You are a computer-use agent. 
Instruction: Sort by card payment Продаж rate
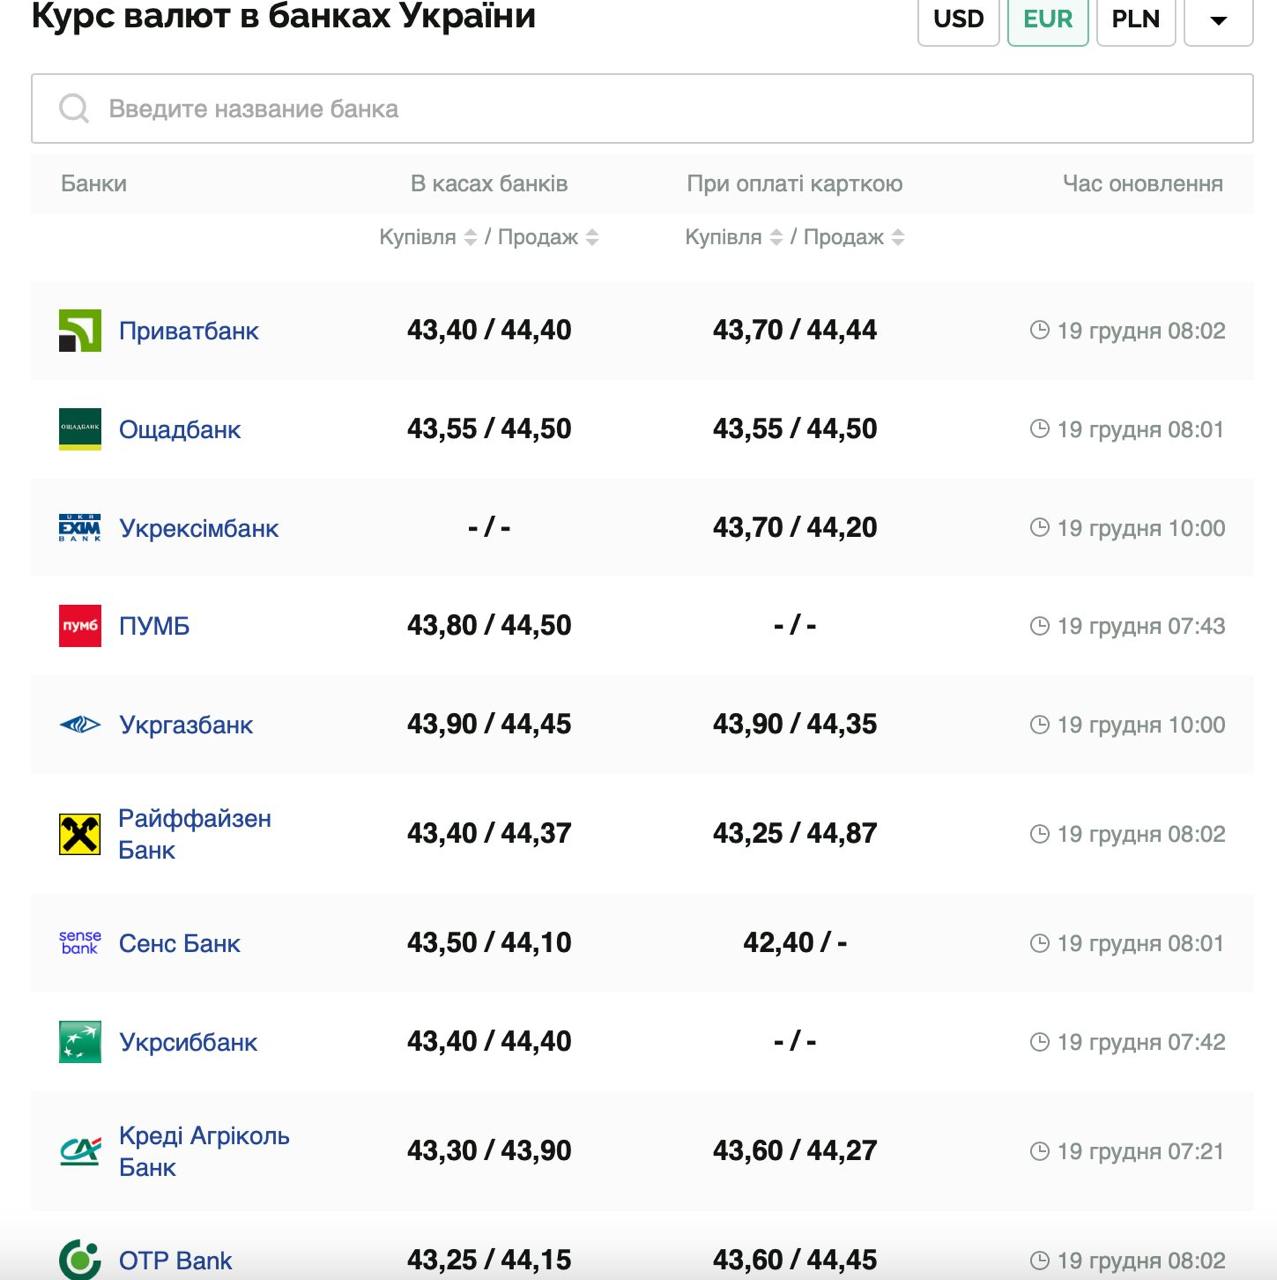pyautogui.click(x=898, y=237)
